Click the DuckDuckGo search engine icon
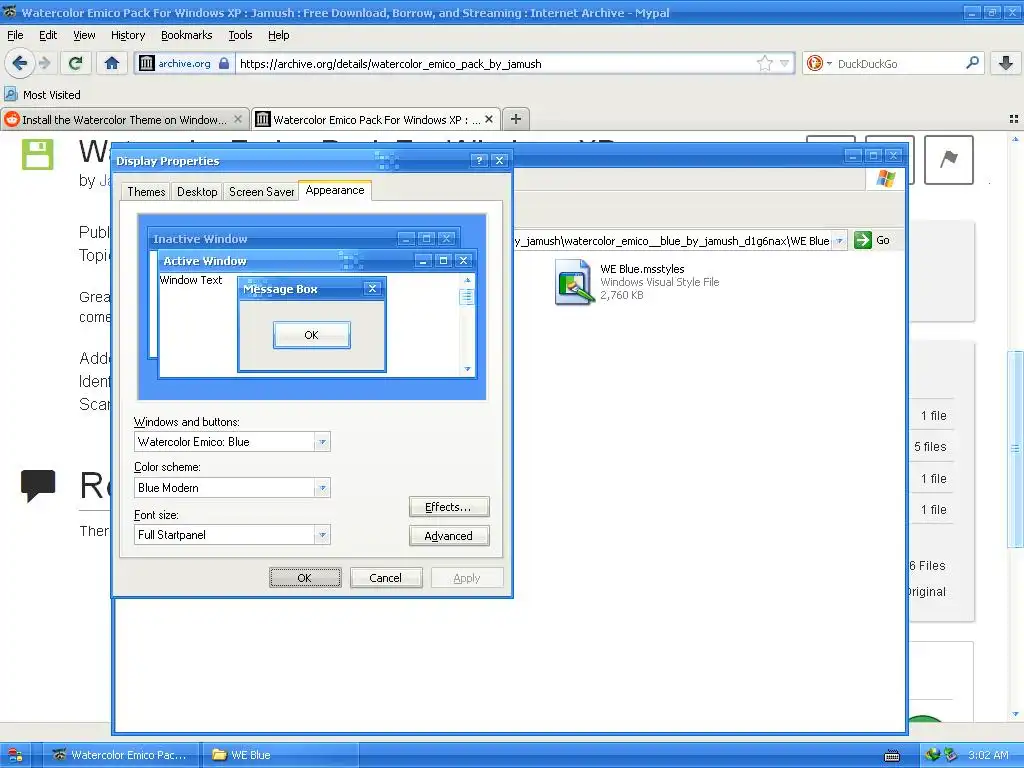This screenshot has width=1024, height=768. 814,63
